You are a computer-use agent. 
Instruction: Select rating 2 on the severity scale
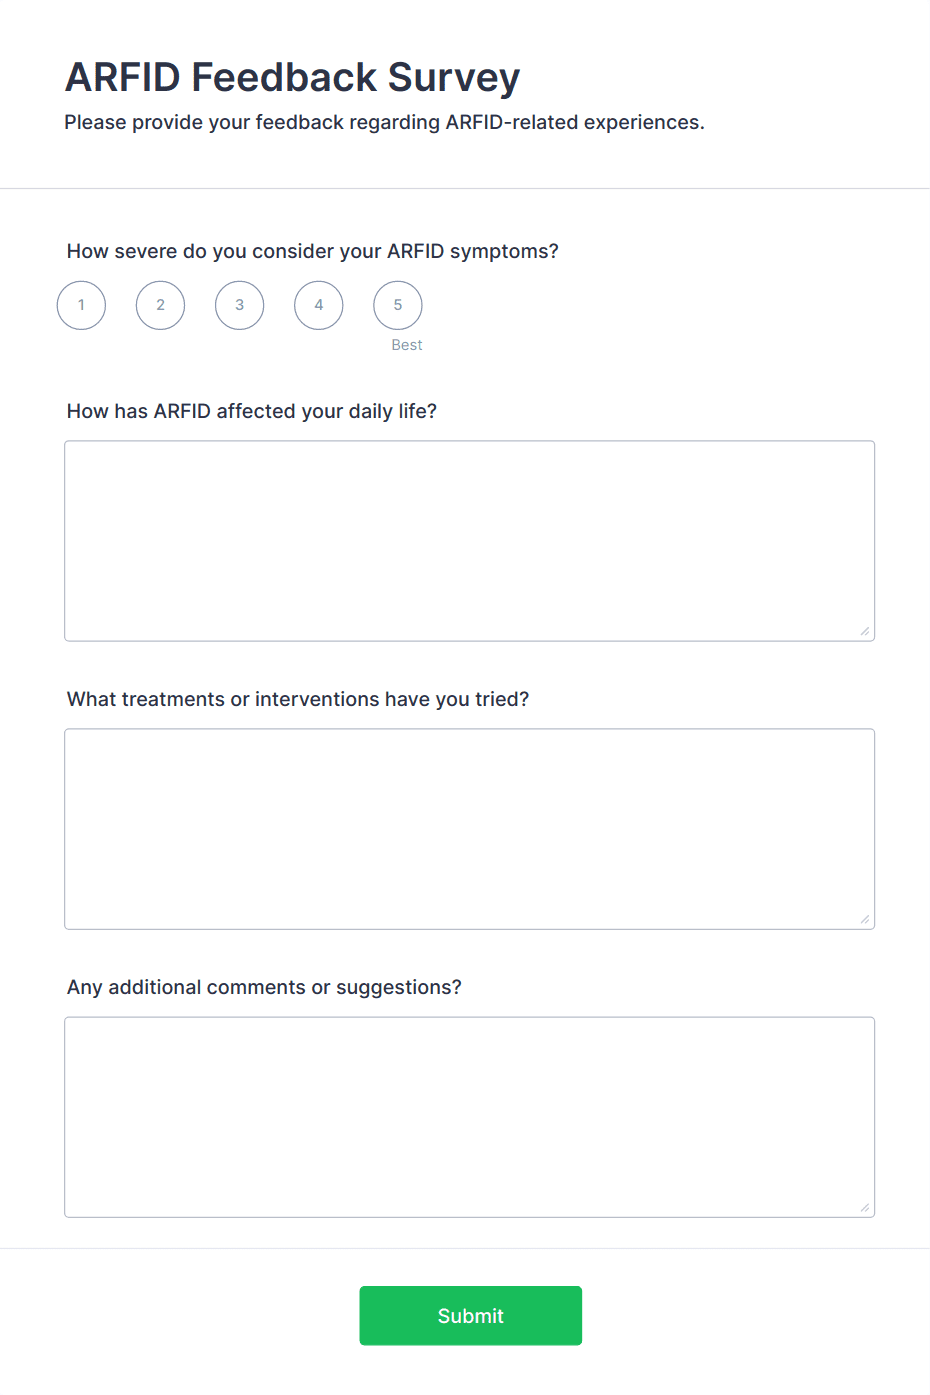point(160,305)
